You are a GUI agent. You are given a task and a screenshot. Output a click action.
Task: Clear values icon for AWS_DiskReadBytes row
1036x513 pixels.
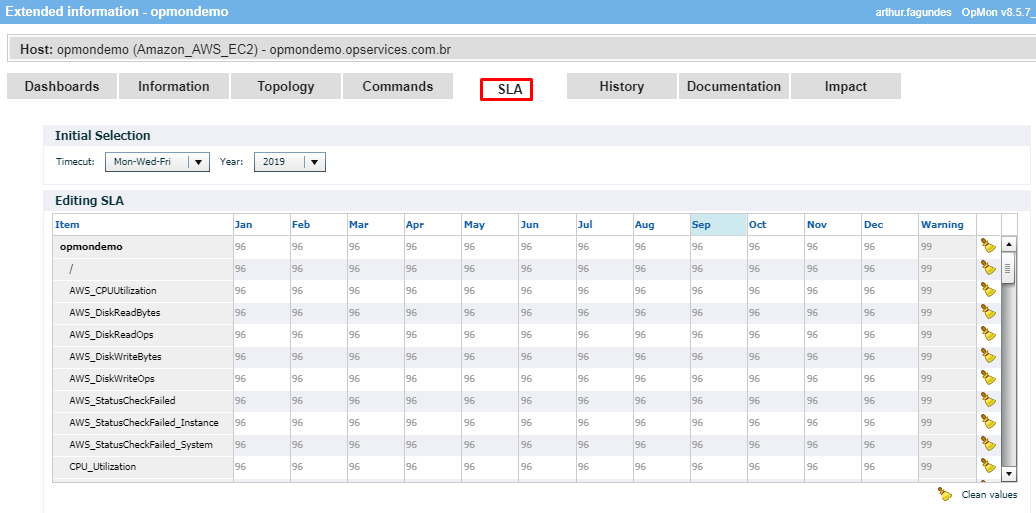(x=988, y=312)
